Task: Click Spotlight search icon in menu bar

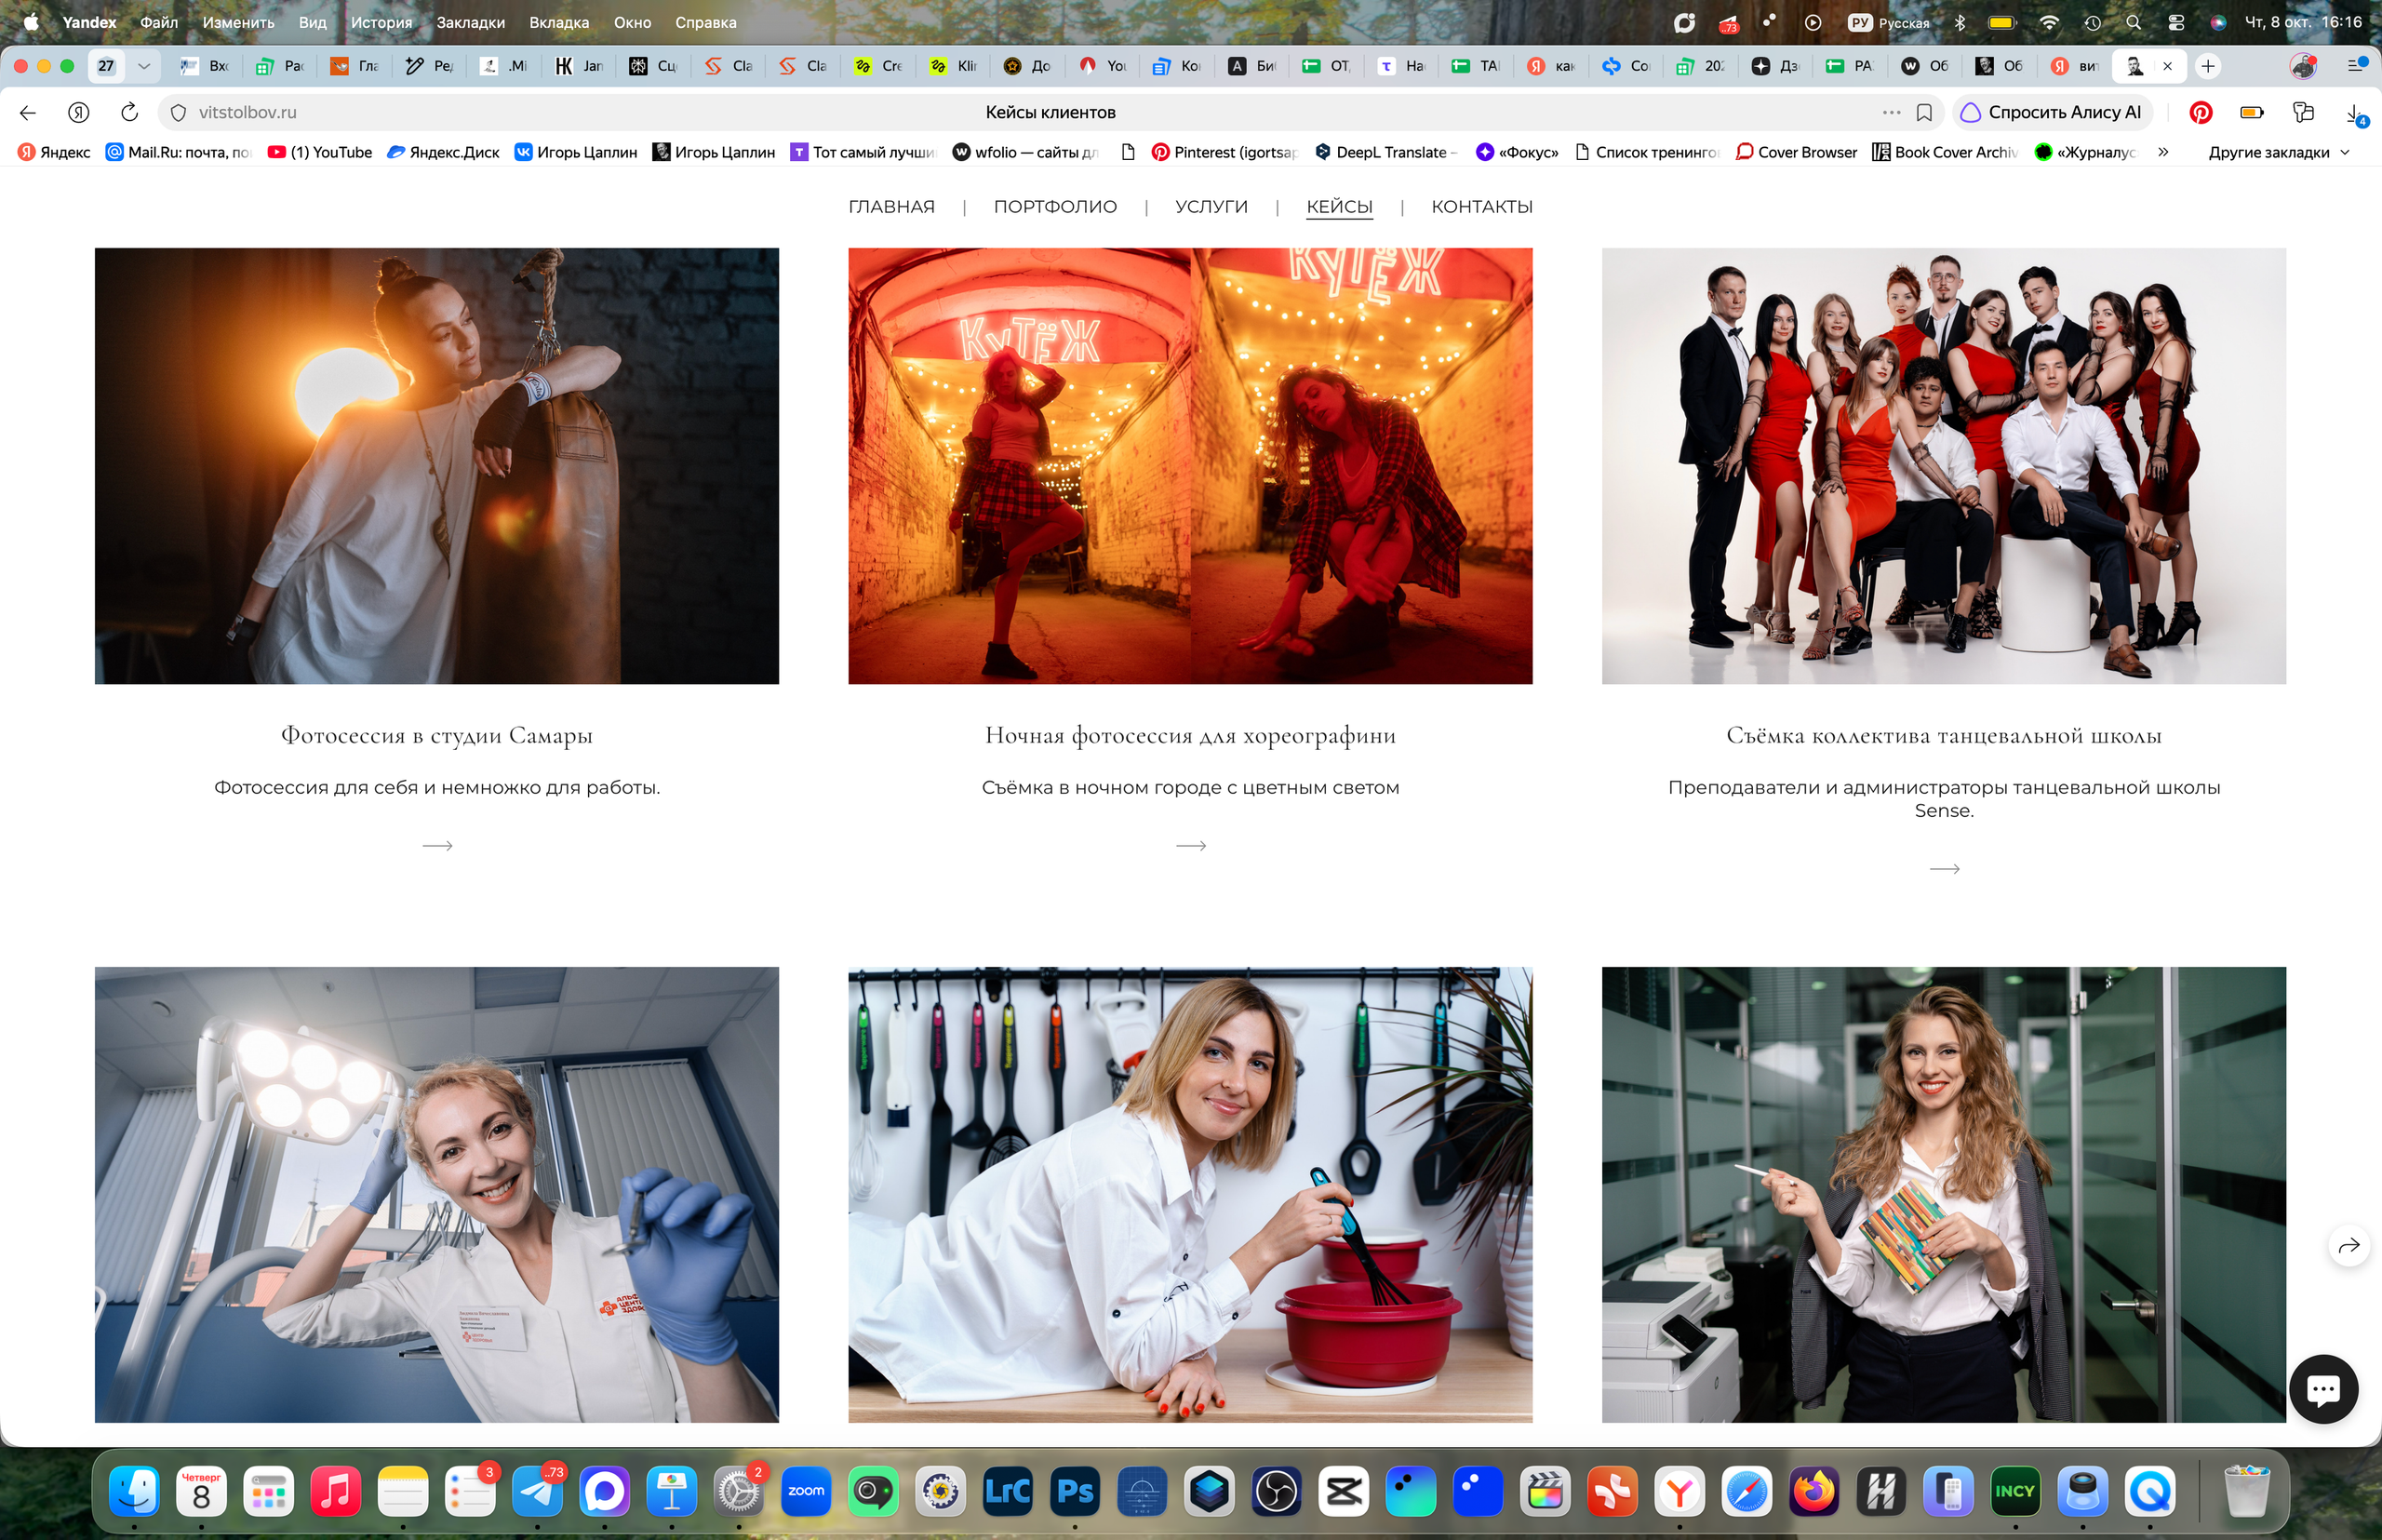Action: (2133, 22)
